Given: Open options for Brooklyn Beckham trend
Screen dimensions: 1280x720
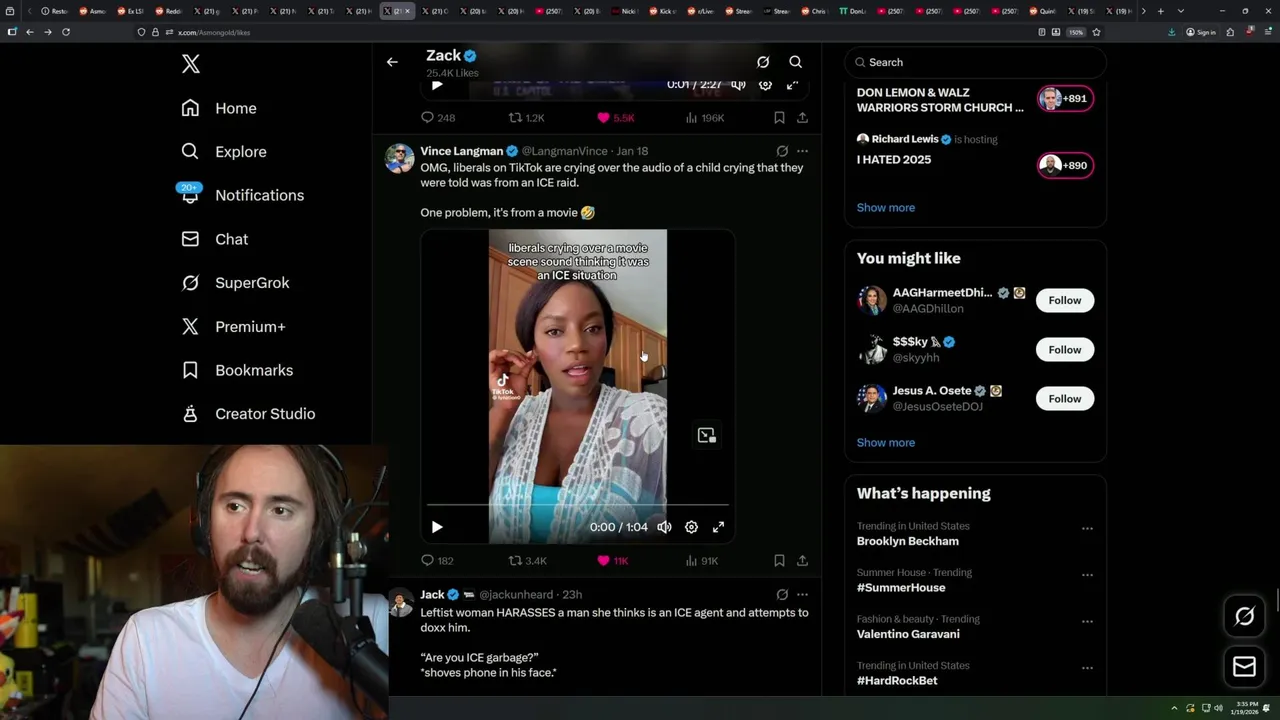Looking at the screenshot, I should (x=1087, y=528).
